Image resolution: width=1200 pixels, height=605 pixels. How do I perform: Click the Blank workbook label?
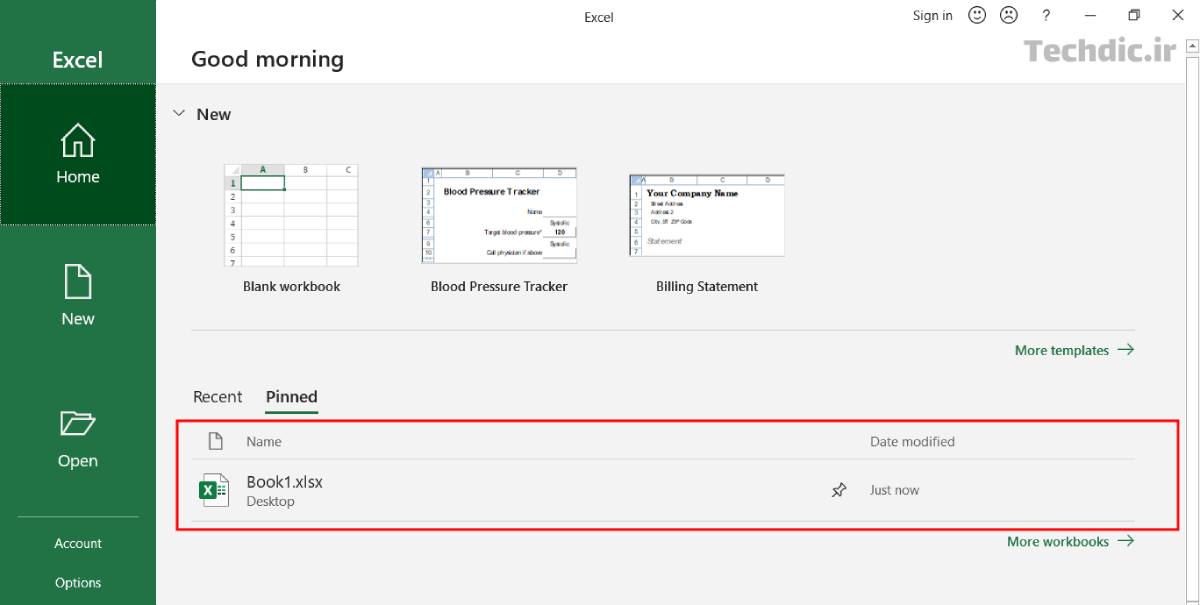[x=292, y=286]
